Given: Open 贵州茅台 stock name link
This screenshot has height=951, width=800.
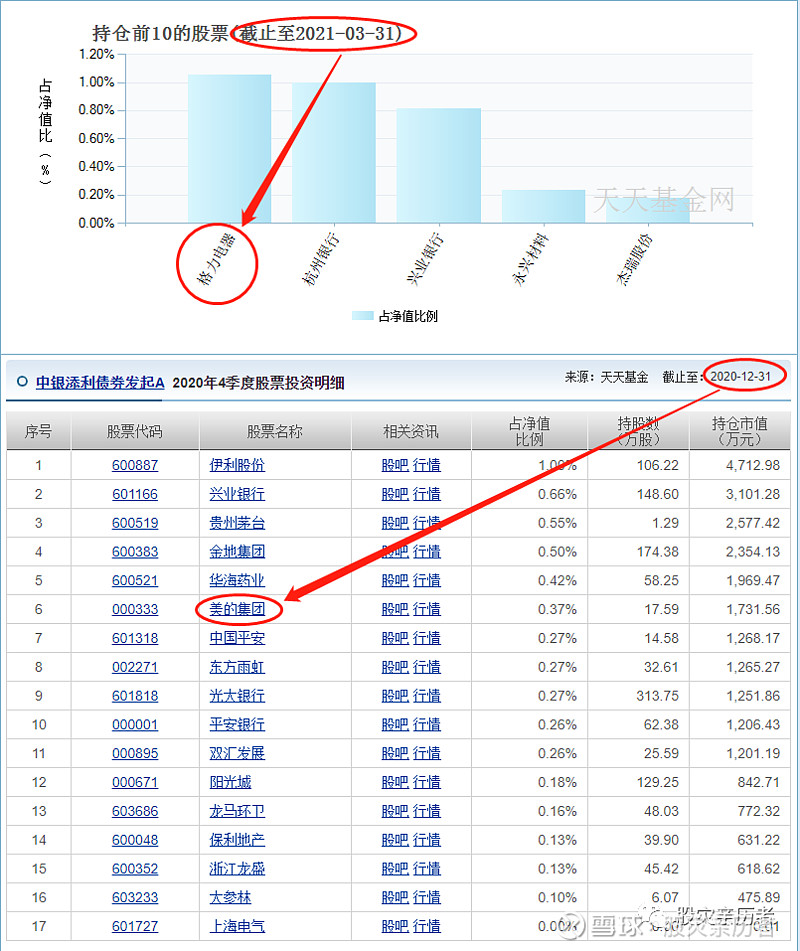Looking at the screenshot, I should (237, 523).
